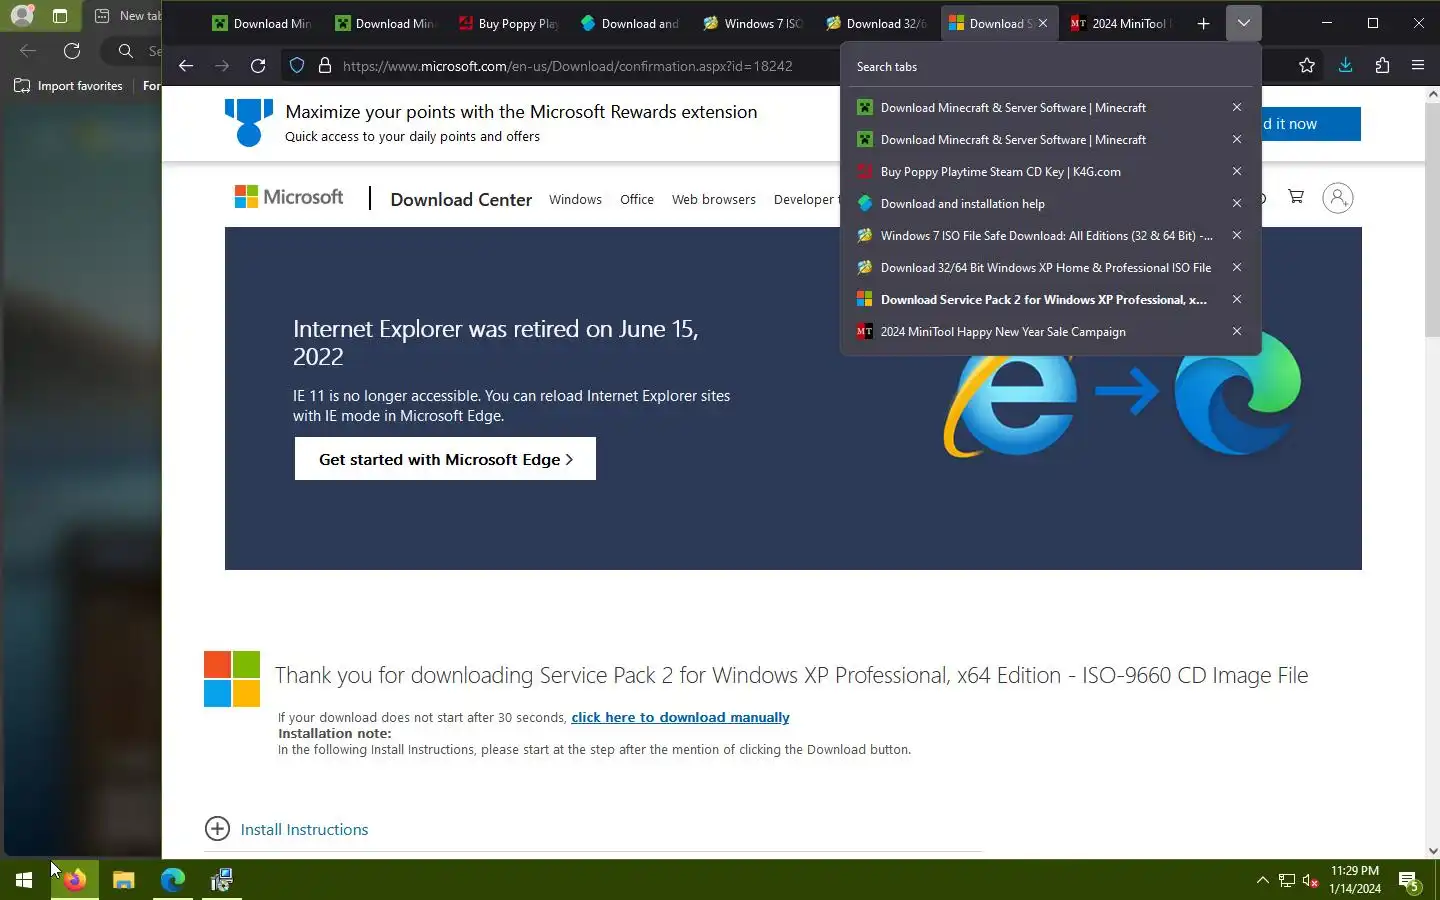Open the Firefox hamburger menu

tap(1418, 66)
